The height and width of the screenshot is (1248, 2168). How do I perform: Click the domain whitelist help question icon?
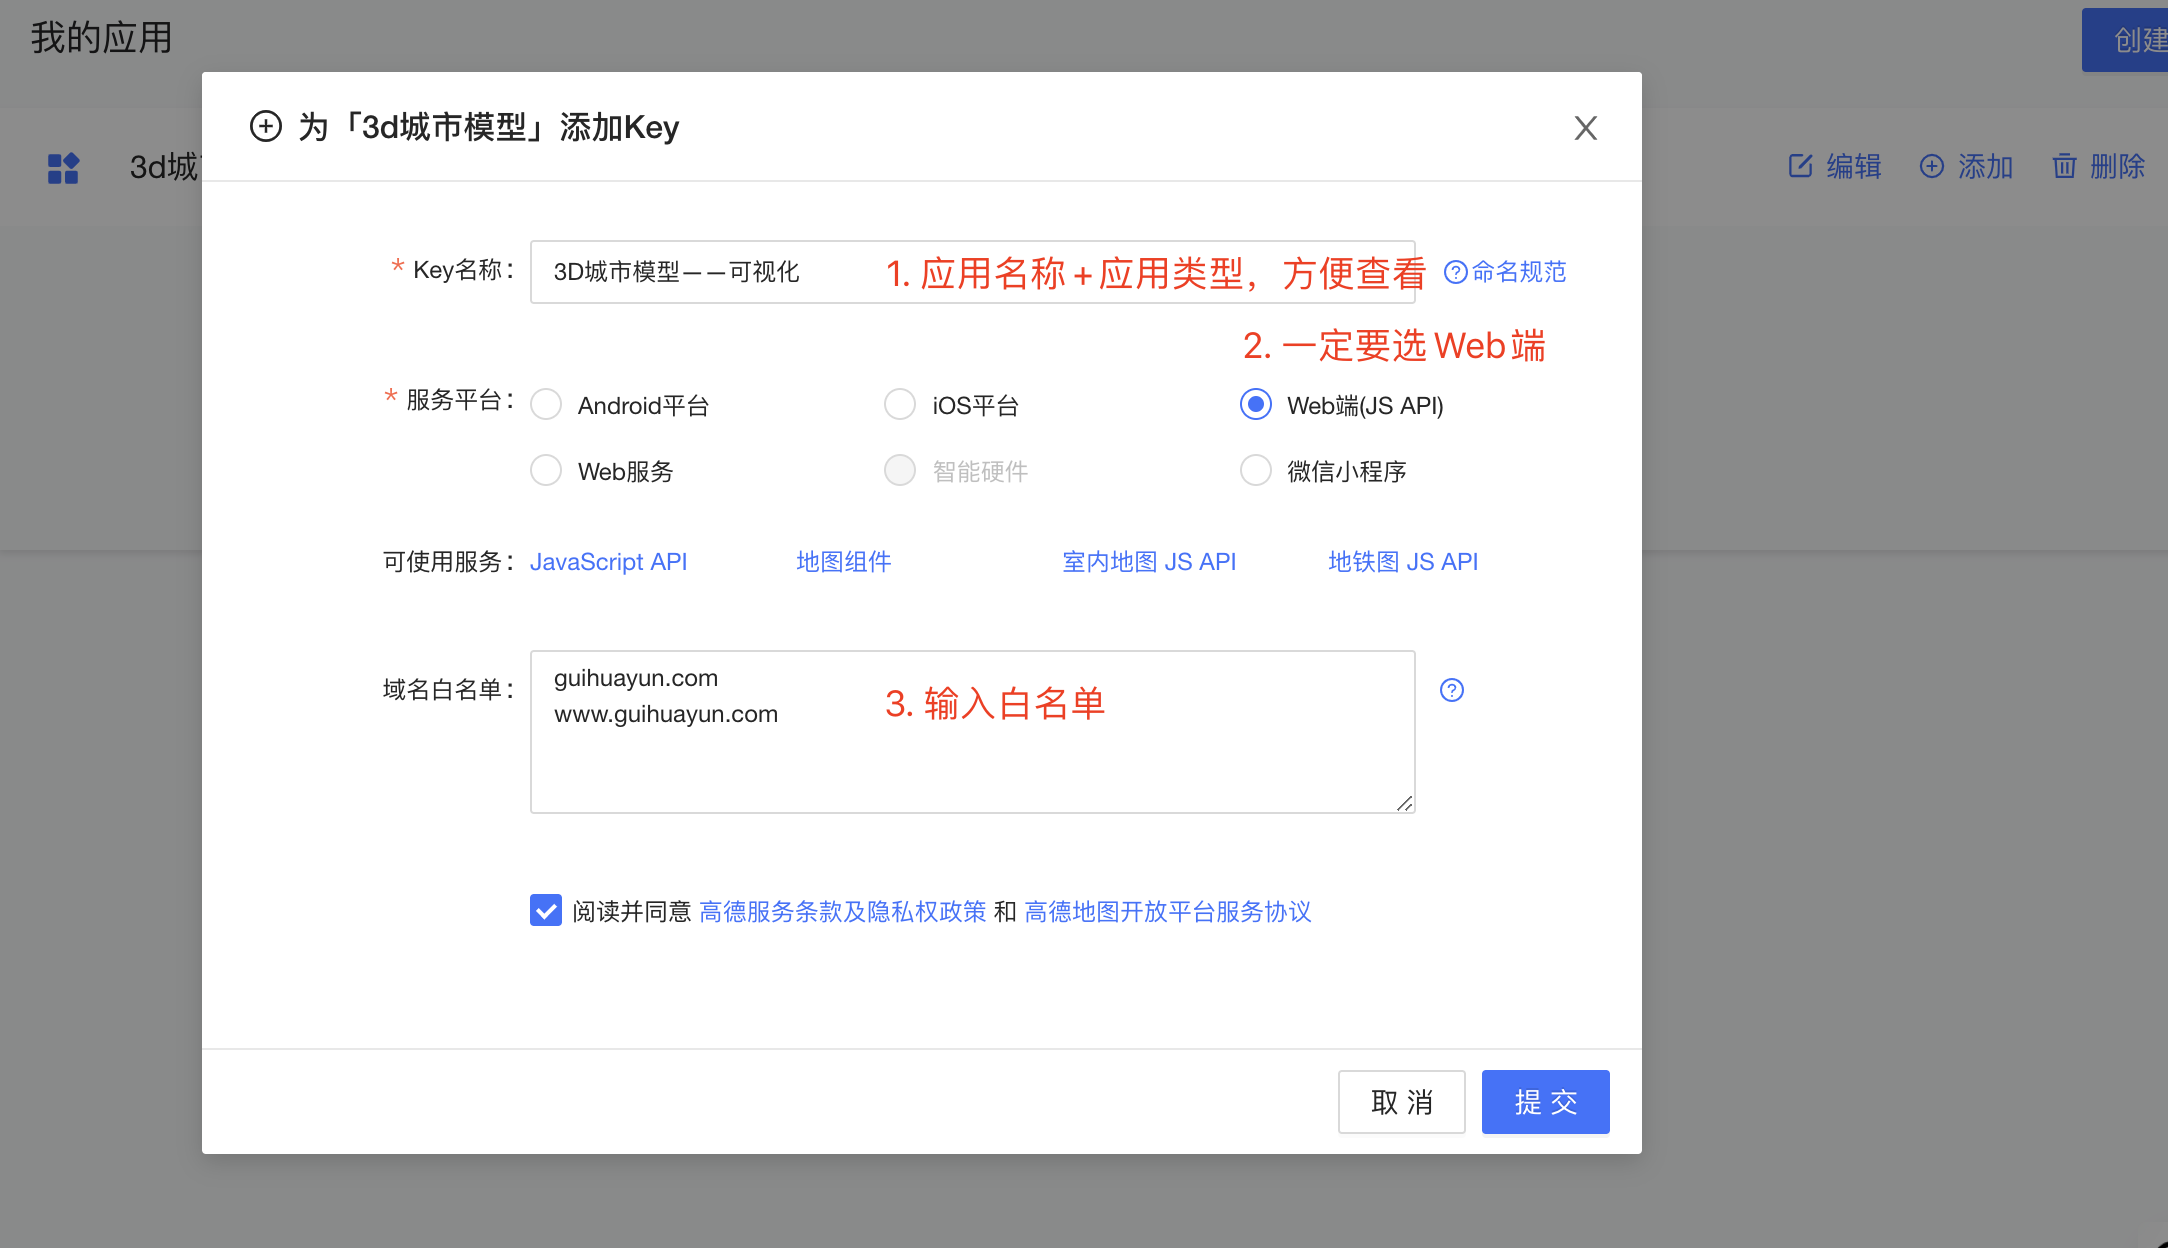1452,690
